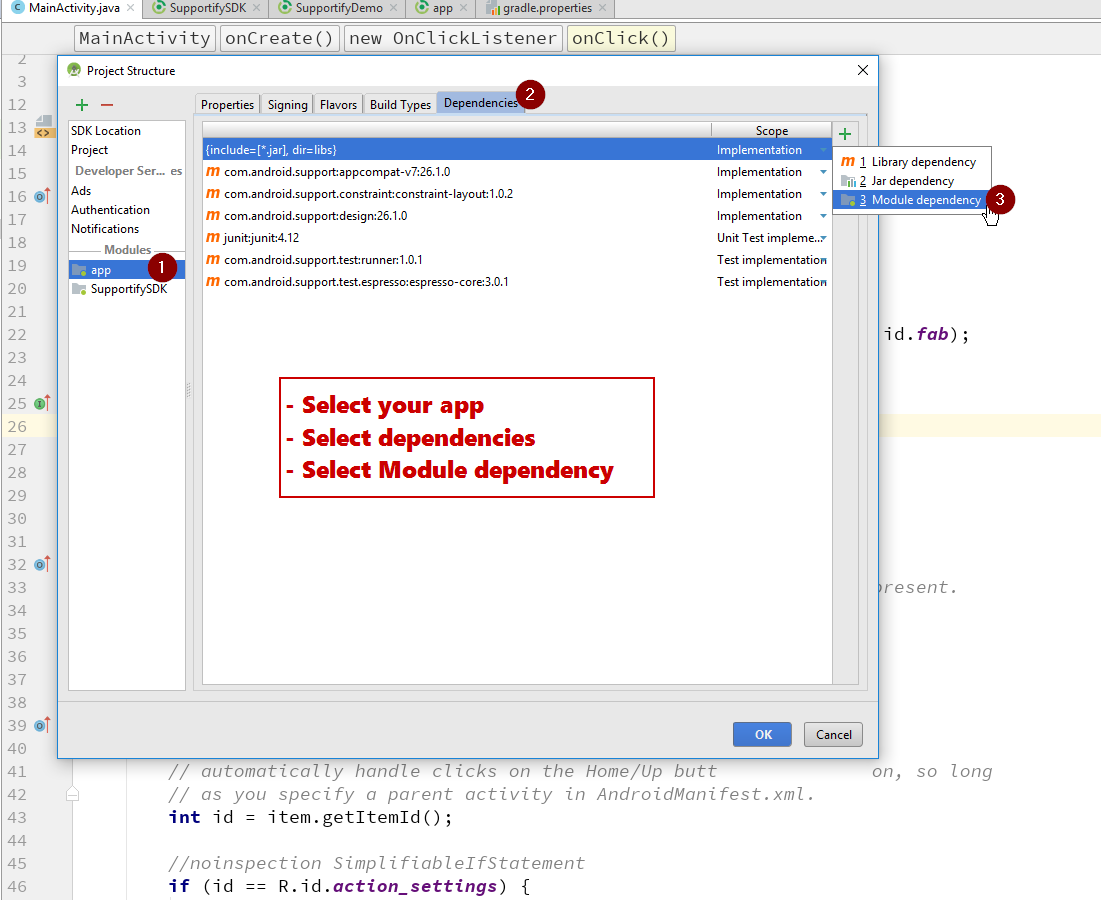Screen dimensions: 1101x900
Task: Click the Cancel button
Action: pos(833,734)
